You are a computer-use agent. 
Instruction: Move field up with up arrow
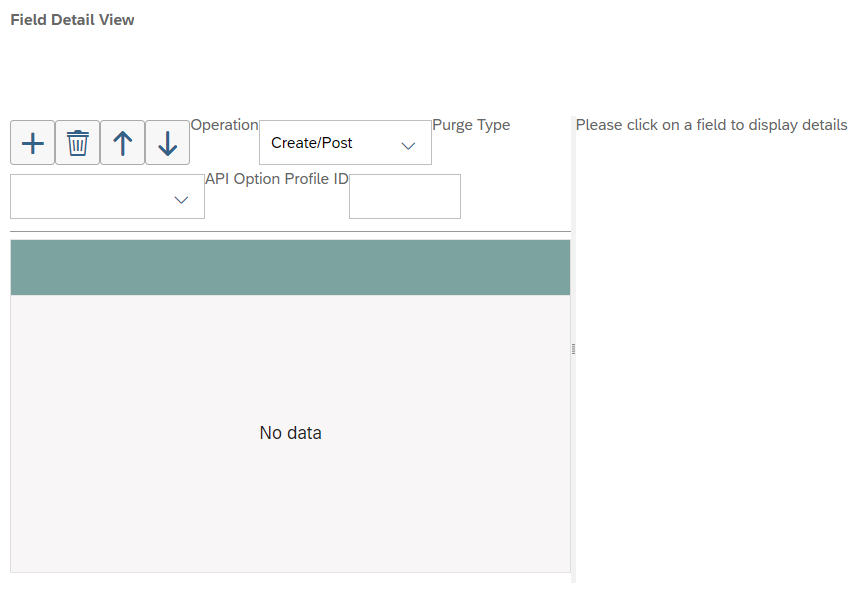123,143
